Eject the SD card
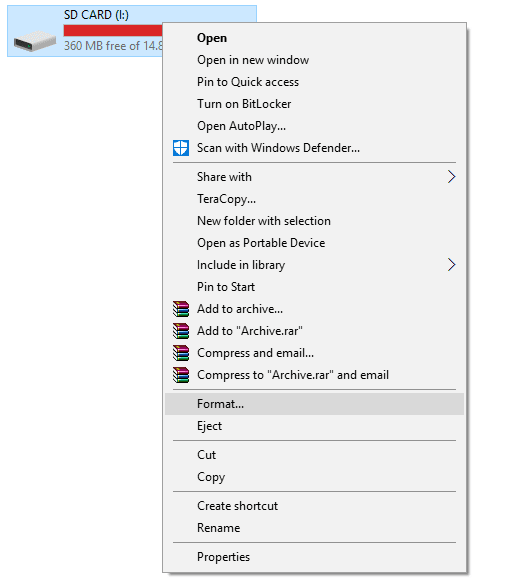 tap(314, 426)
